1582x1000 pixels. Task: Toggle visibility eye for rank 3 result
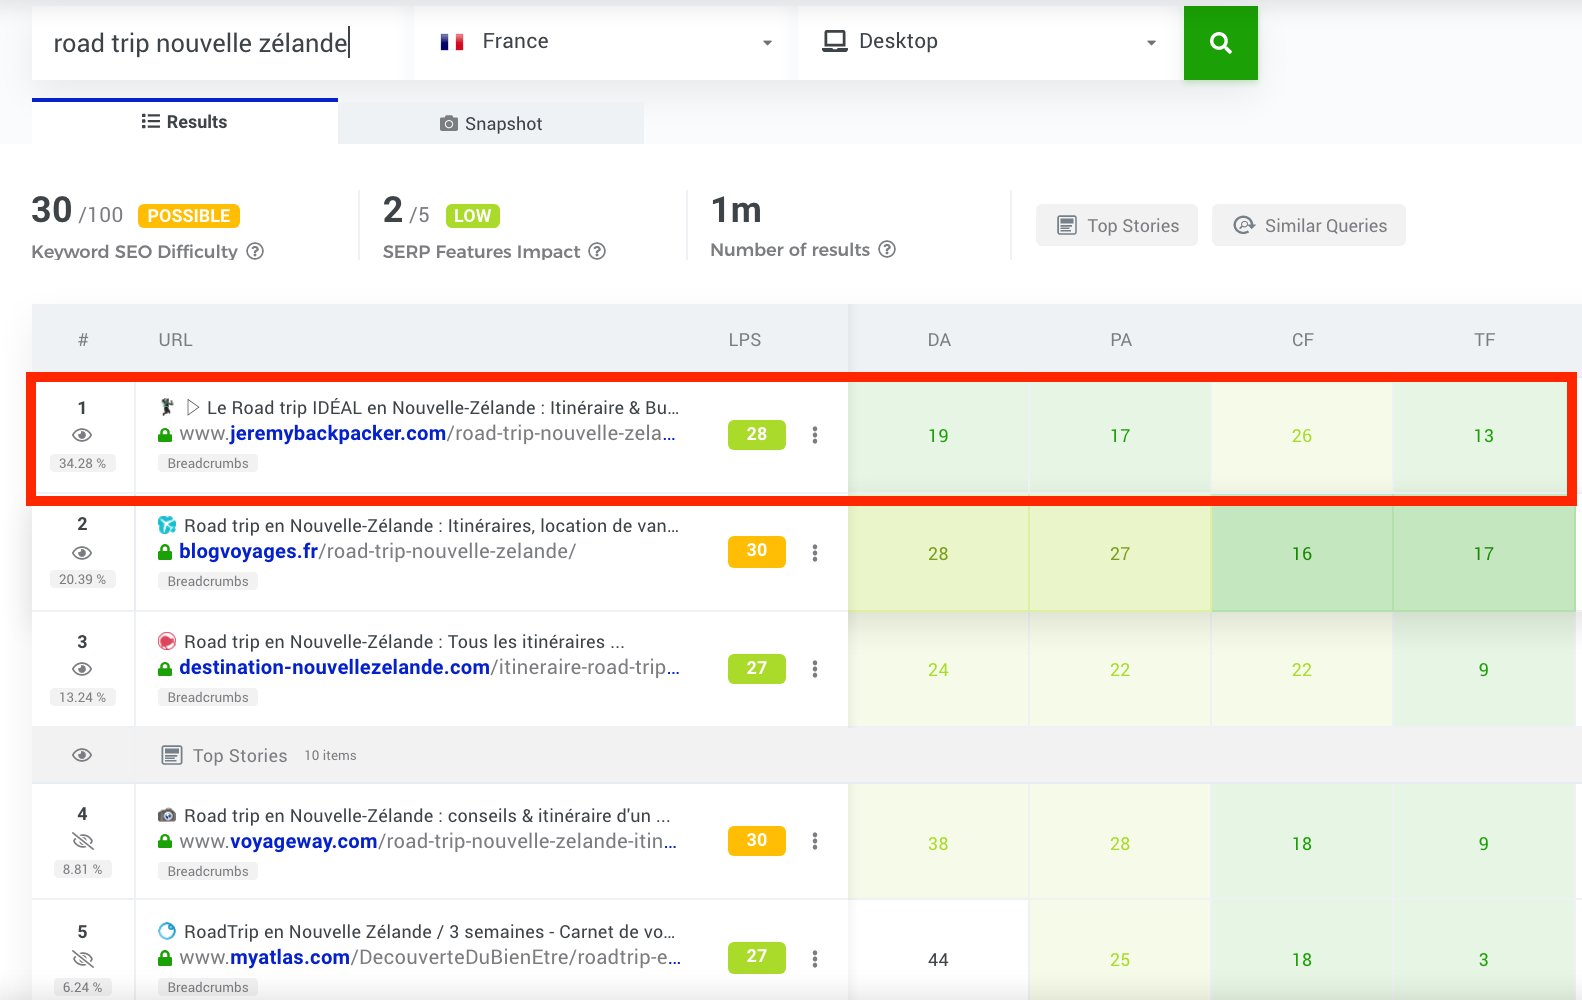(x=82, y=669)
